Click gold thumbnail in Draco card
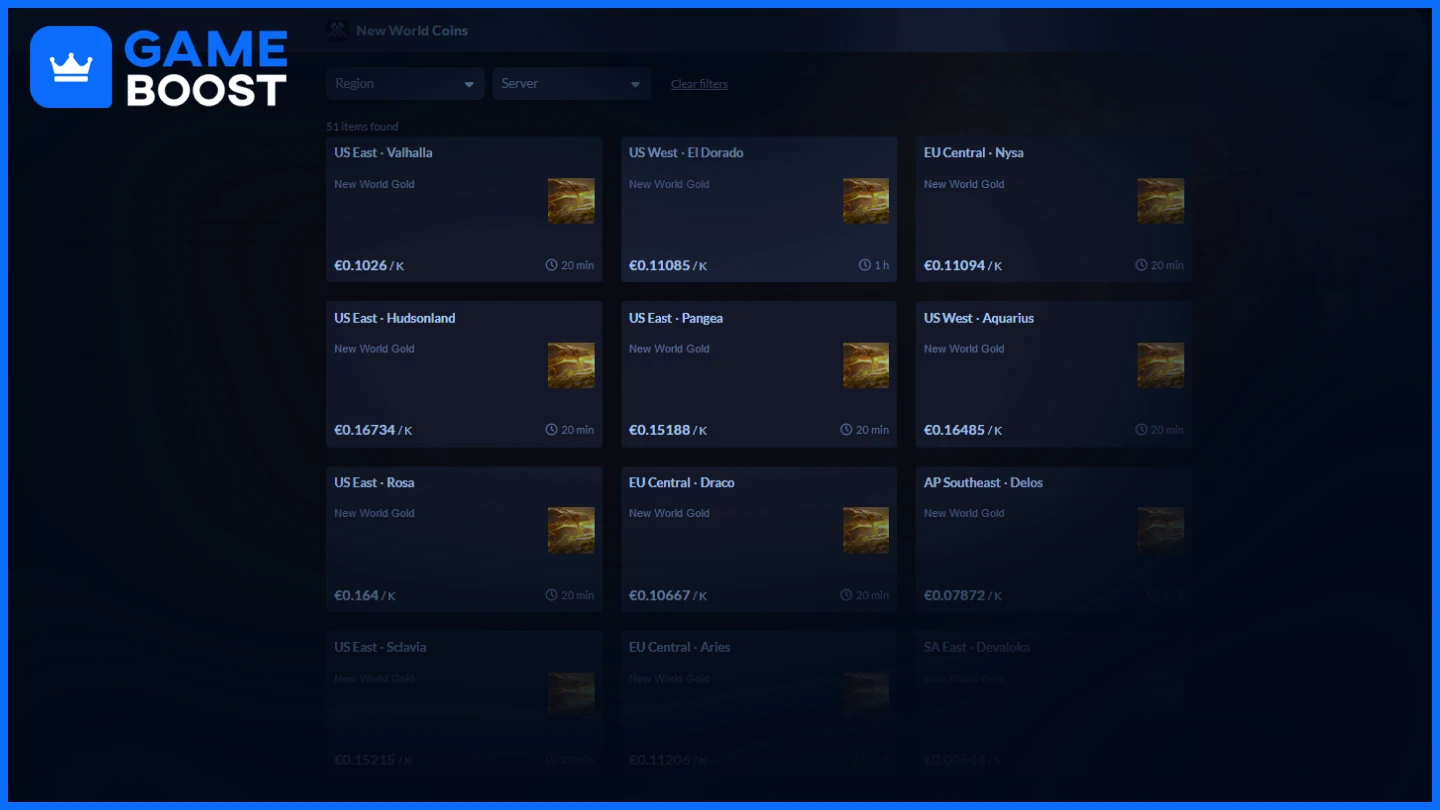 click(866, 530)
